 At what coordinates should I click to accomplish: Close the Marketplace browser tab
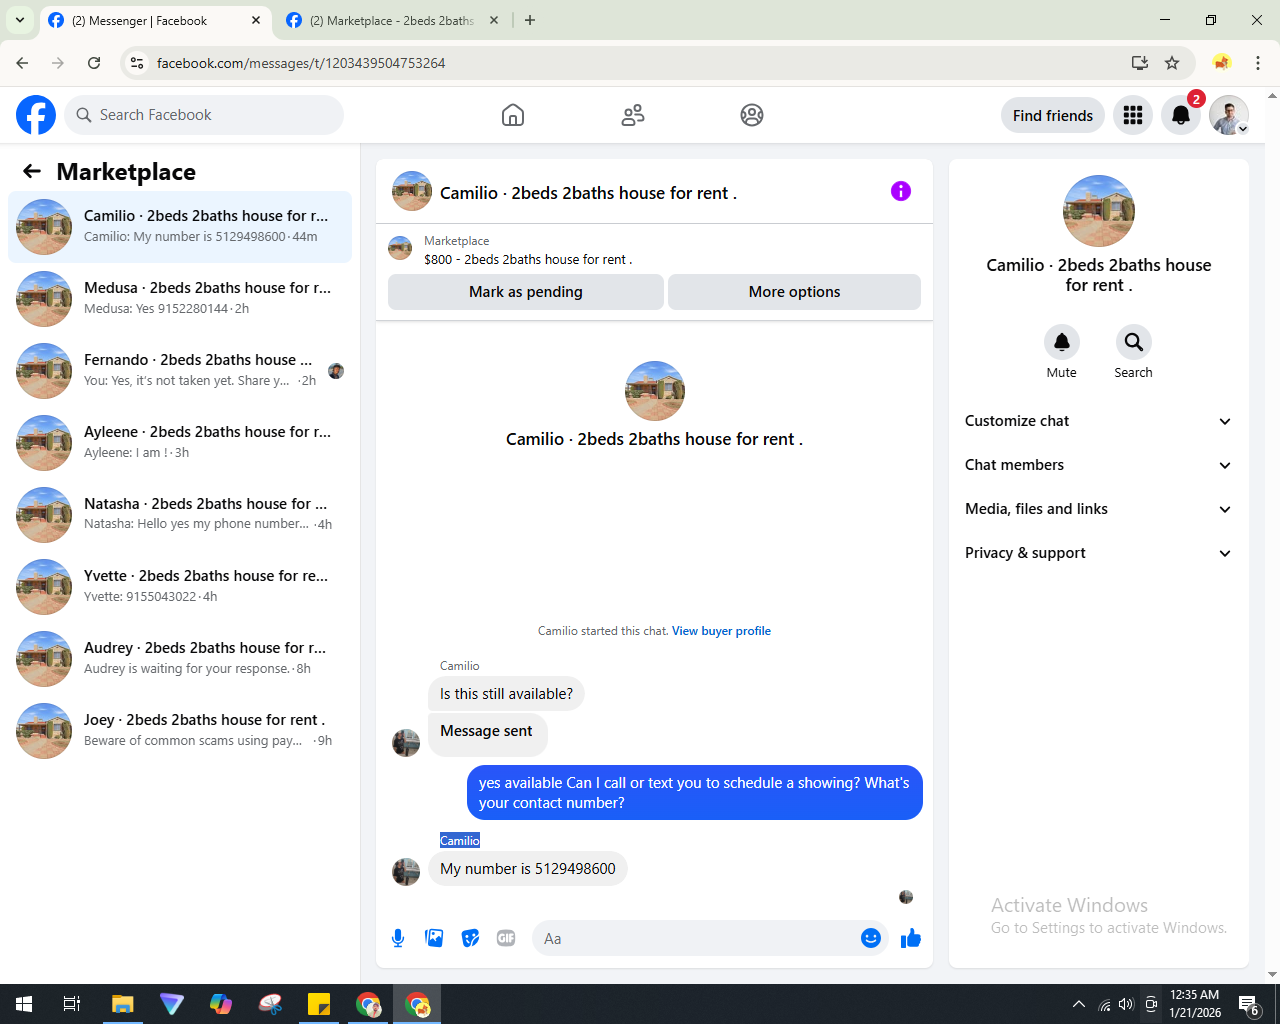click(493, 20)
